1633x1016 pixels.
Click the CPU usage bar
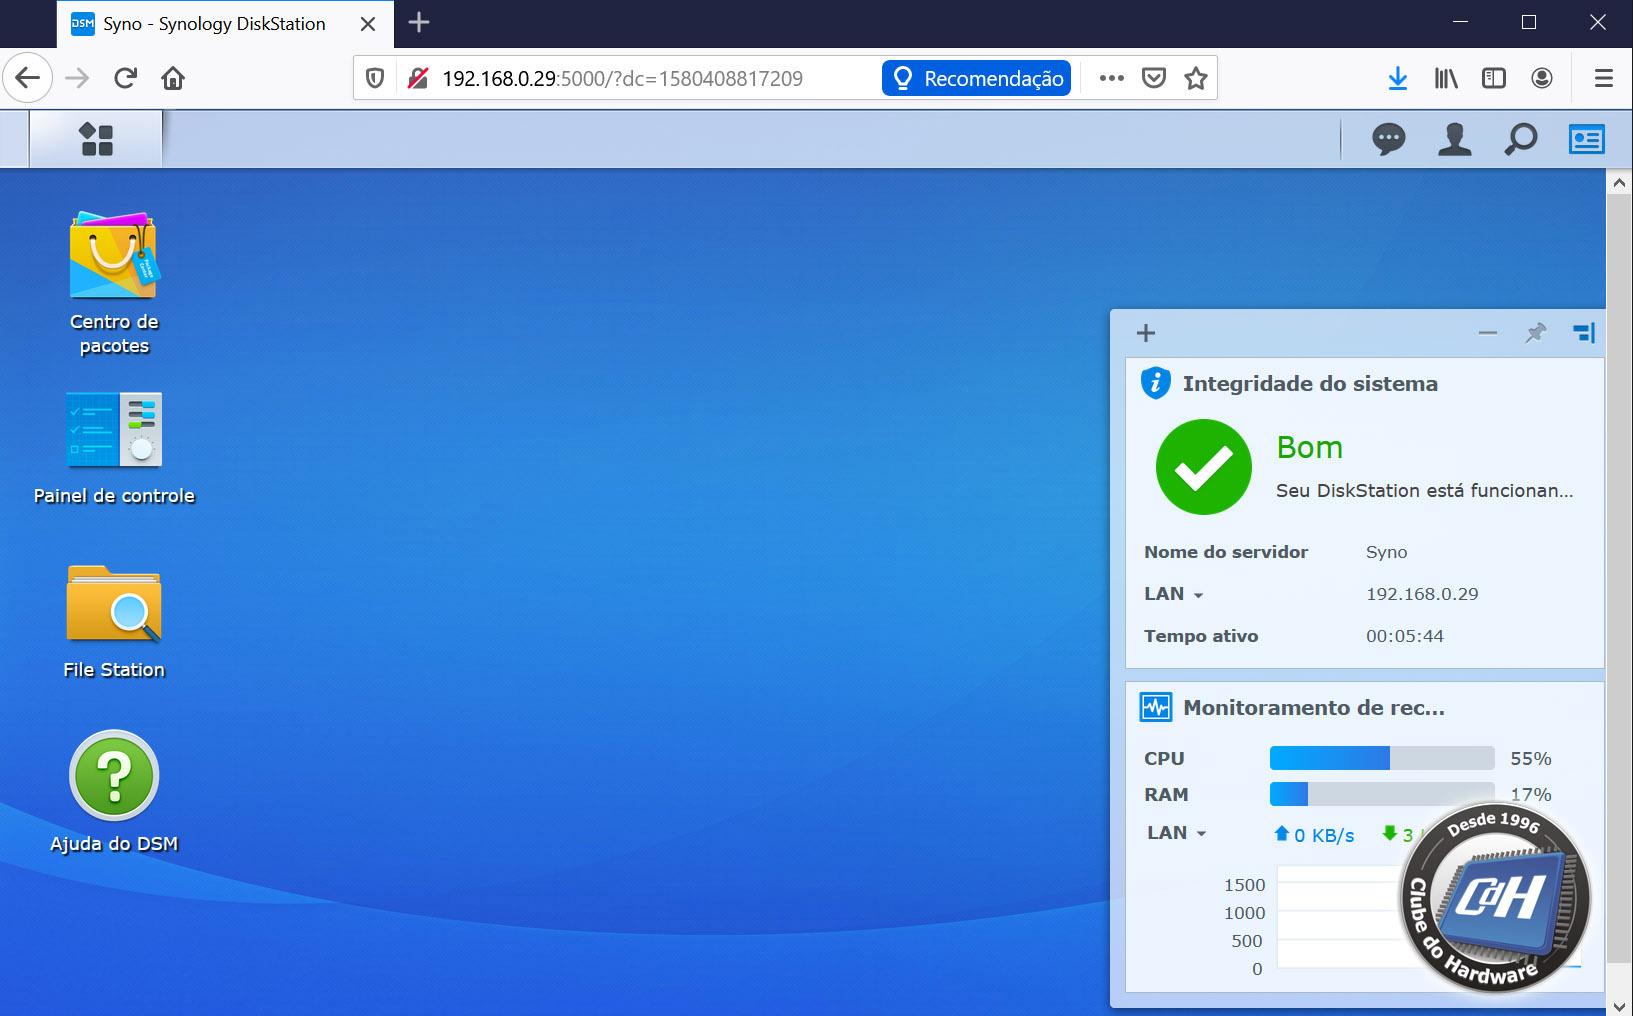[1381, 758]
